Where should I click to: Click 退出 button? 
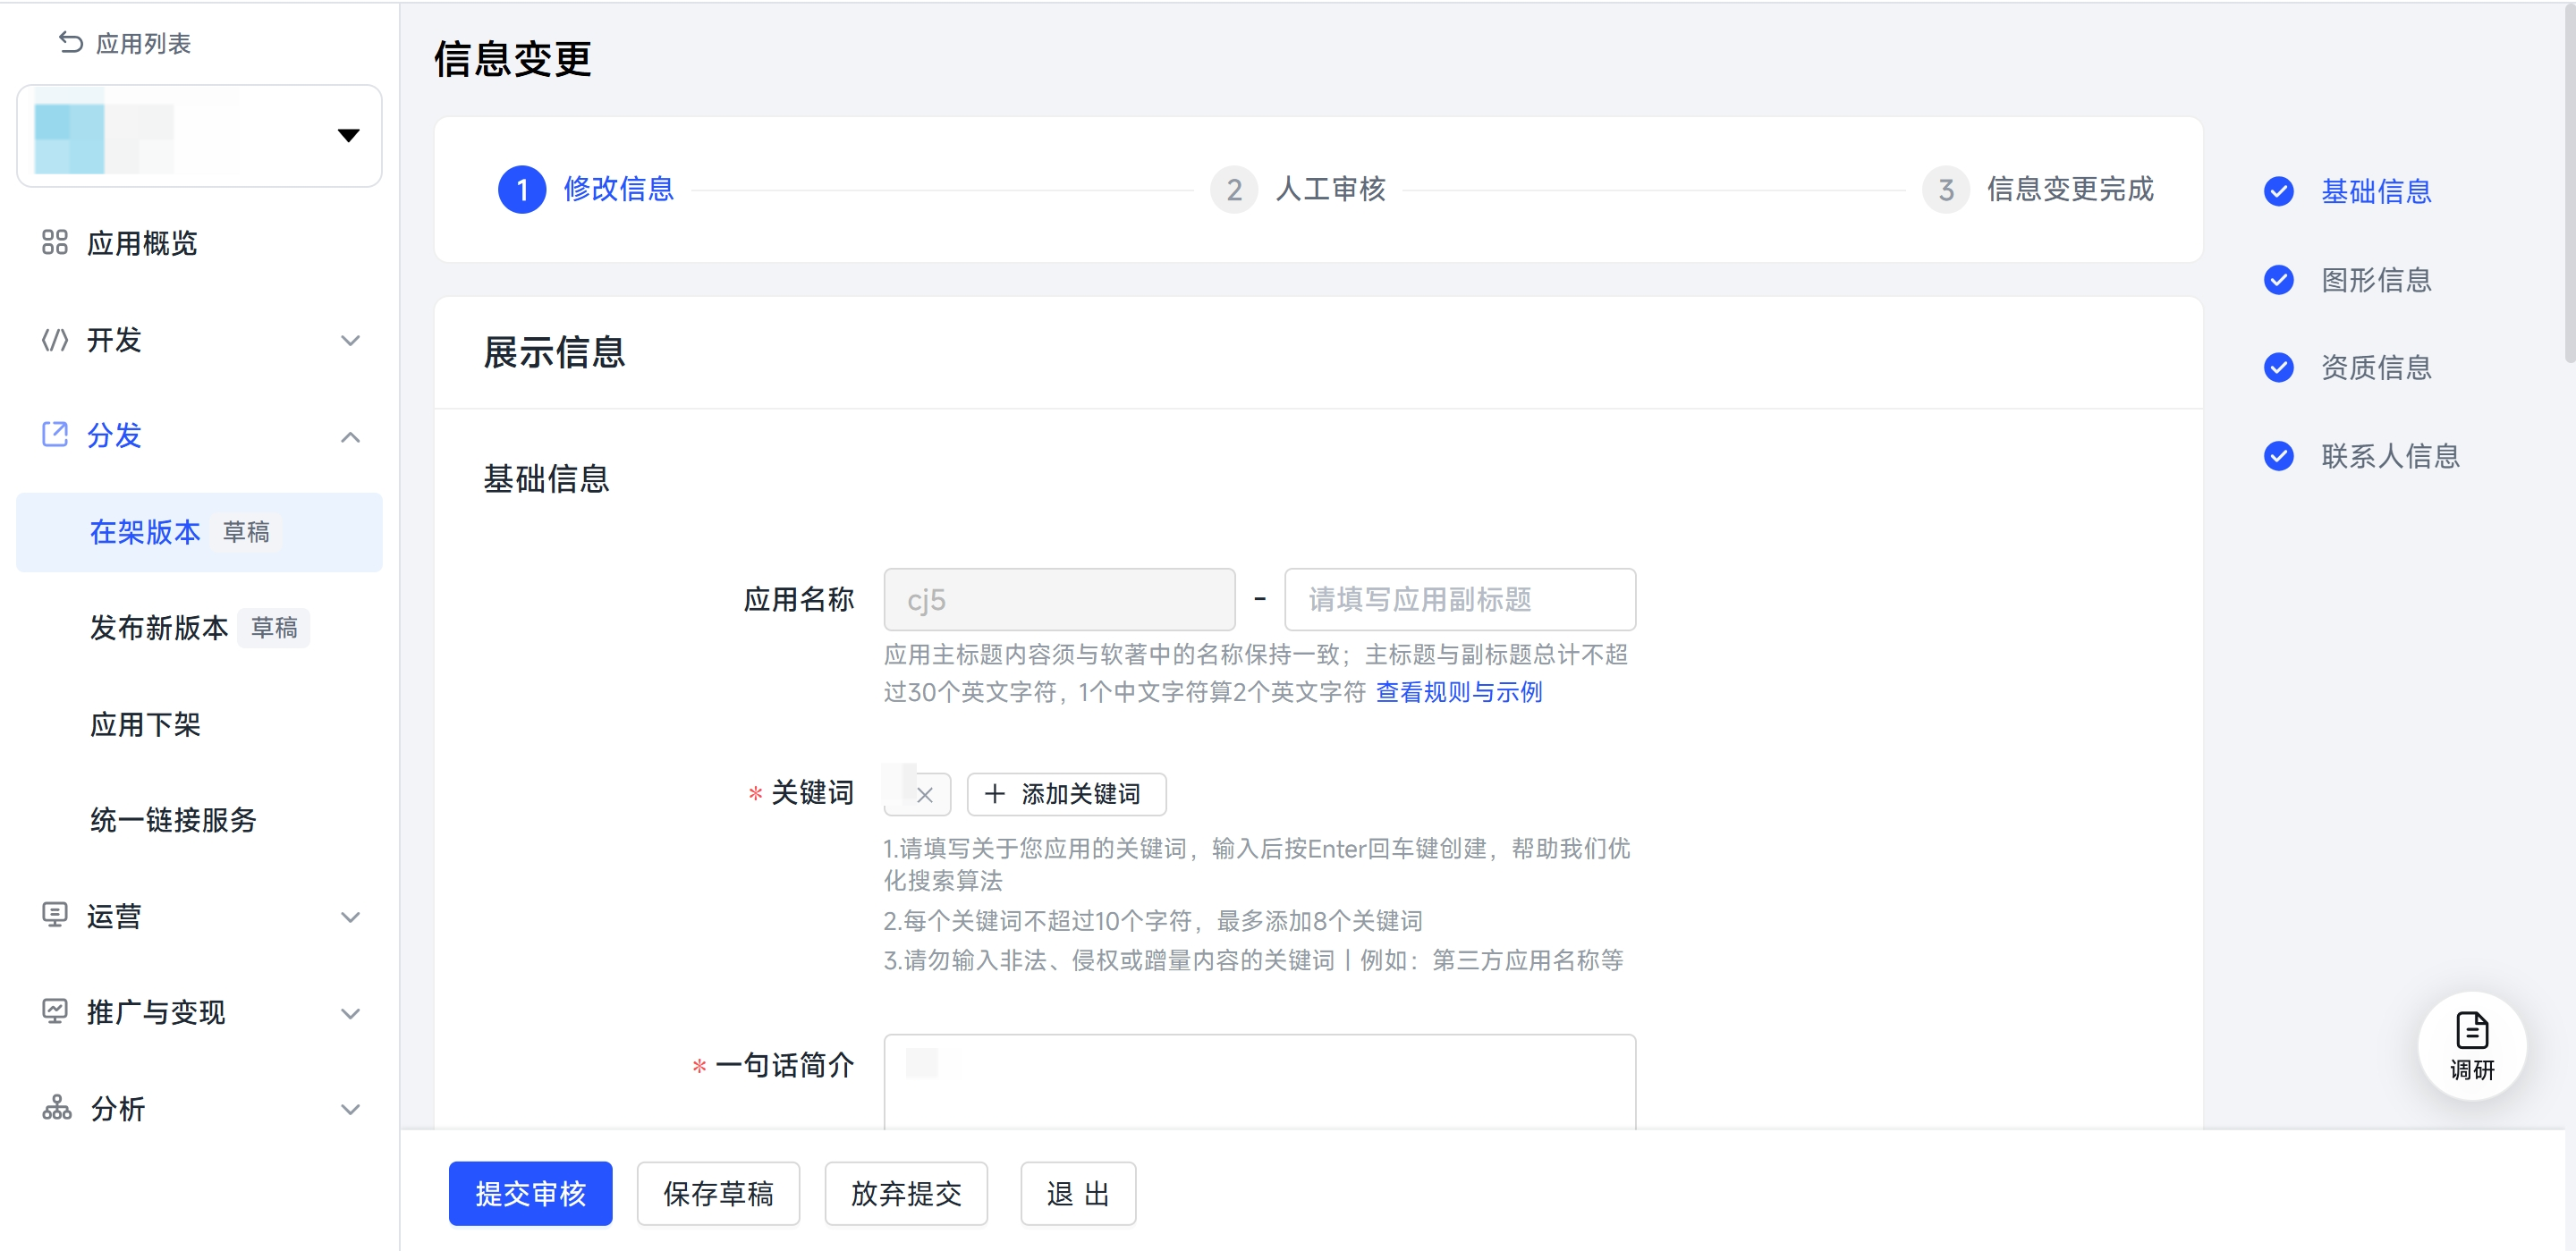1078,1193
